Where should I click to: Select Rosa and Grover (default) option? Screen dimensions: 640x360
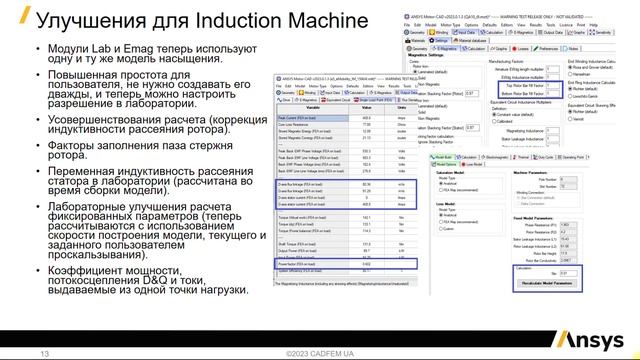click(590, 67)
